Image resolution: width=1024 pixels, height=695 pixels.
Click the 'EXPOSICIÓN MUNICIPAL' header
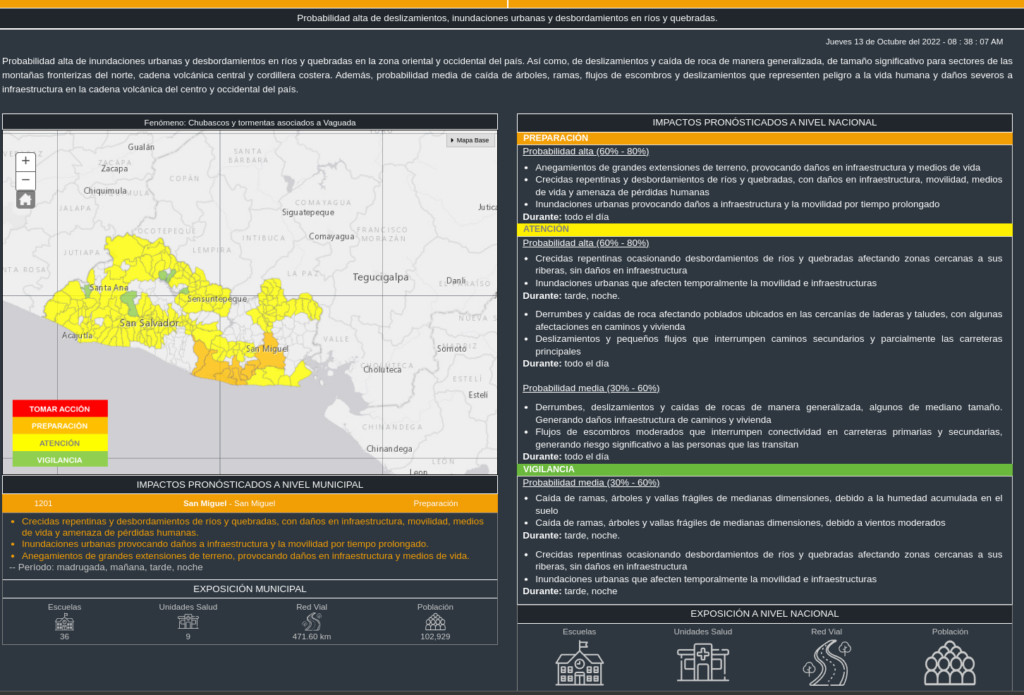click(249, 589)
